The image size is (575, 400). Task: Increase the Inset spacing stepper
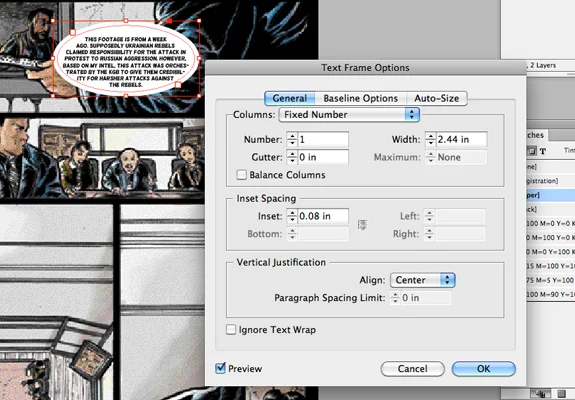292,213
